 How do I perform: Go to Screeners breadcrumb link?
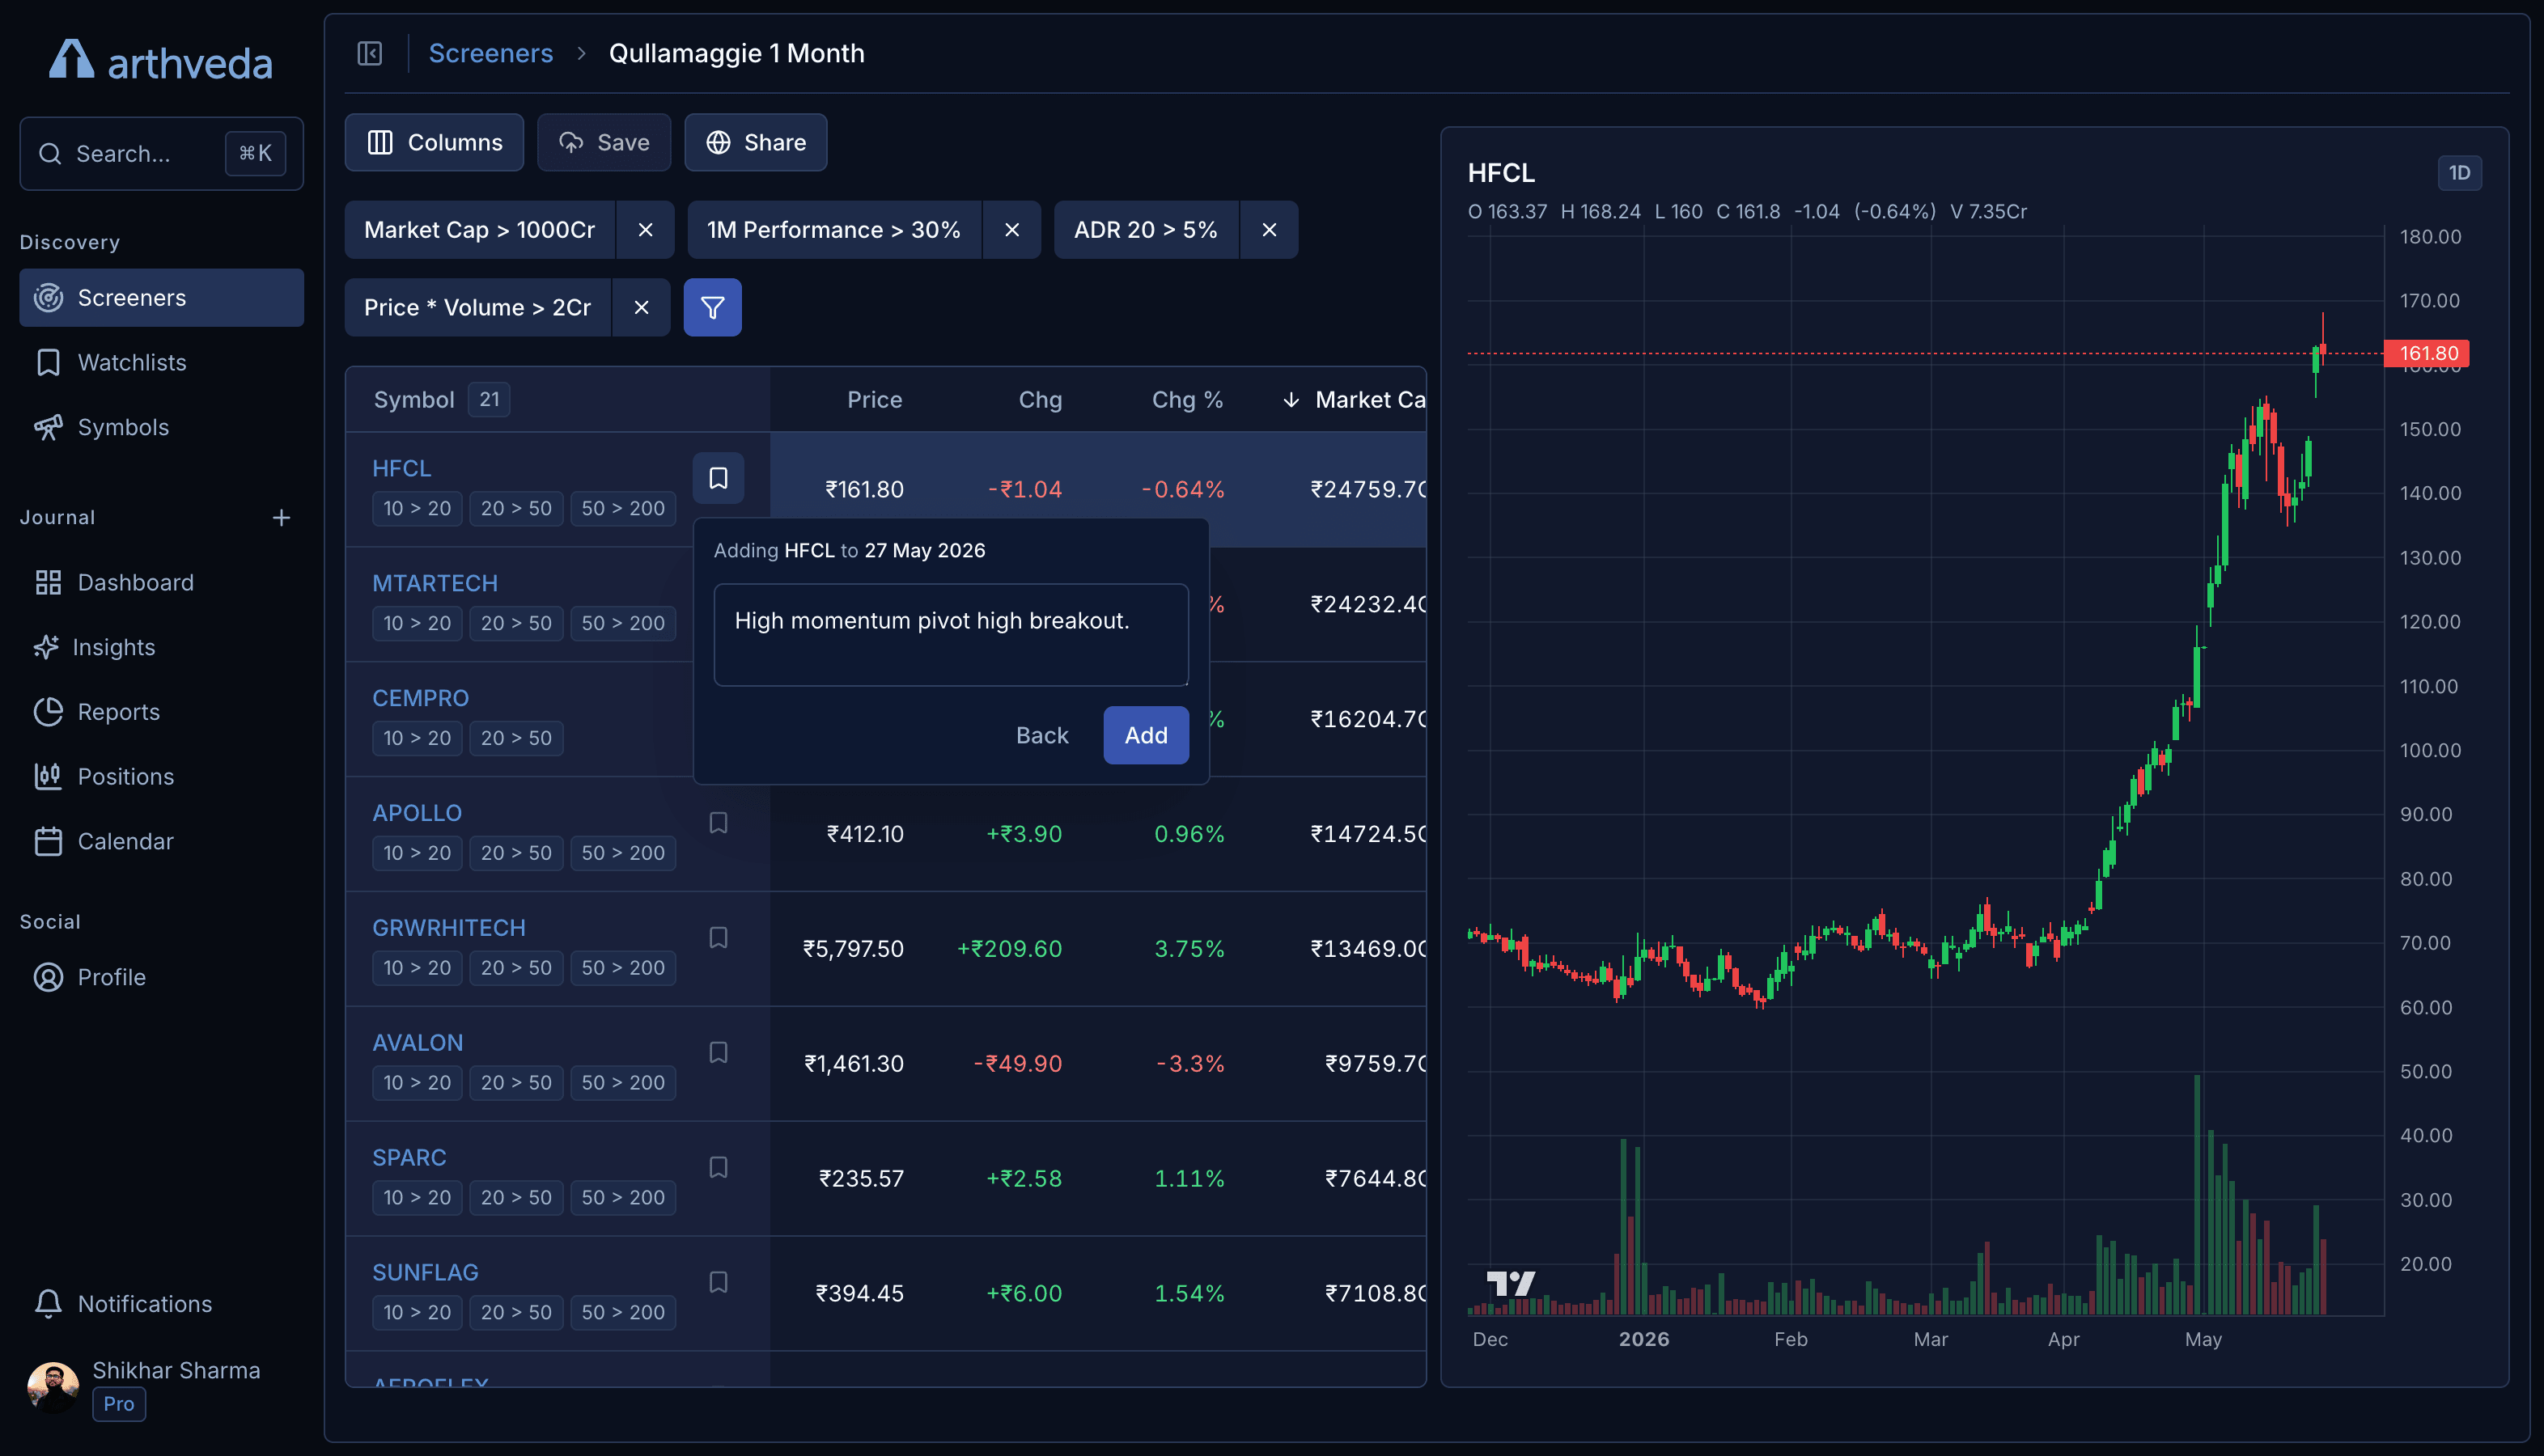490,53
